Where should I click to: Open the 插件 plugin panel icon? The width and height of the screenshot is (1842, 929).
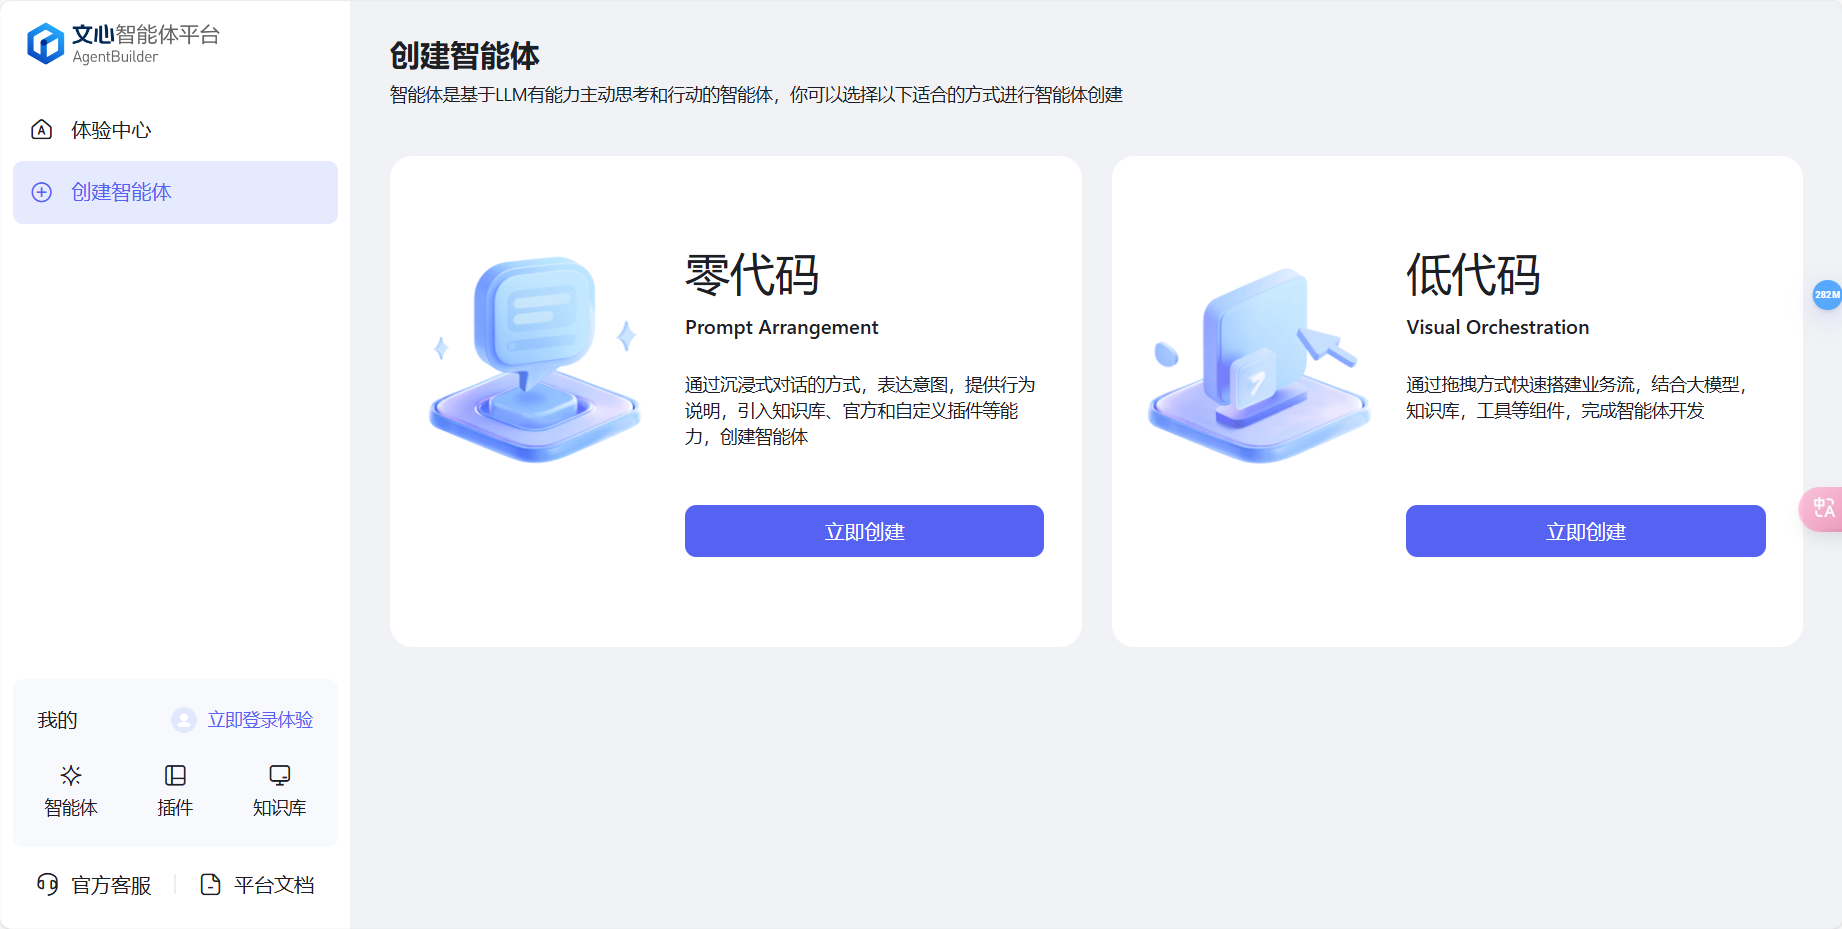[x=175, y=775]
